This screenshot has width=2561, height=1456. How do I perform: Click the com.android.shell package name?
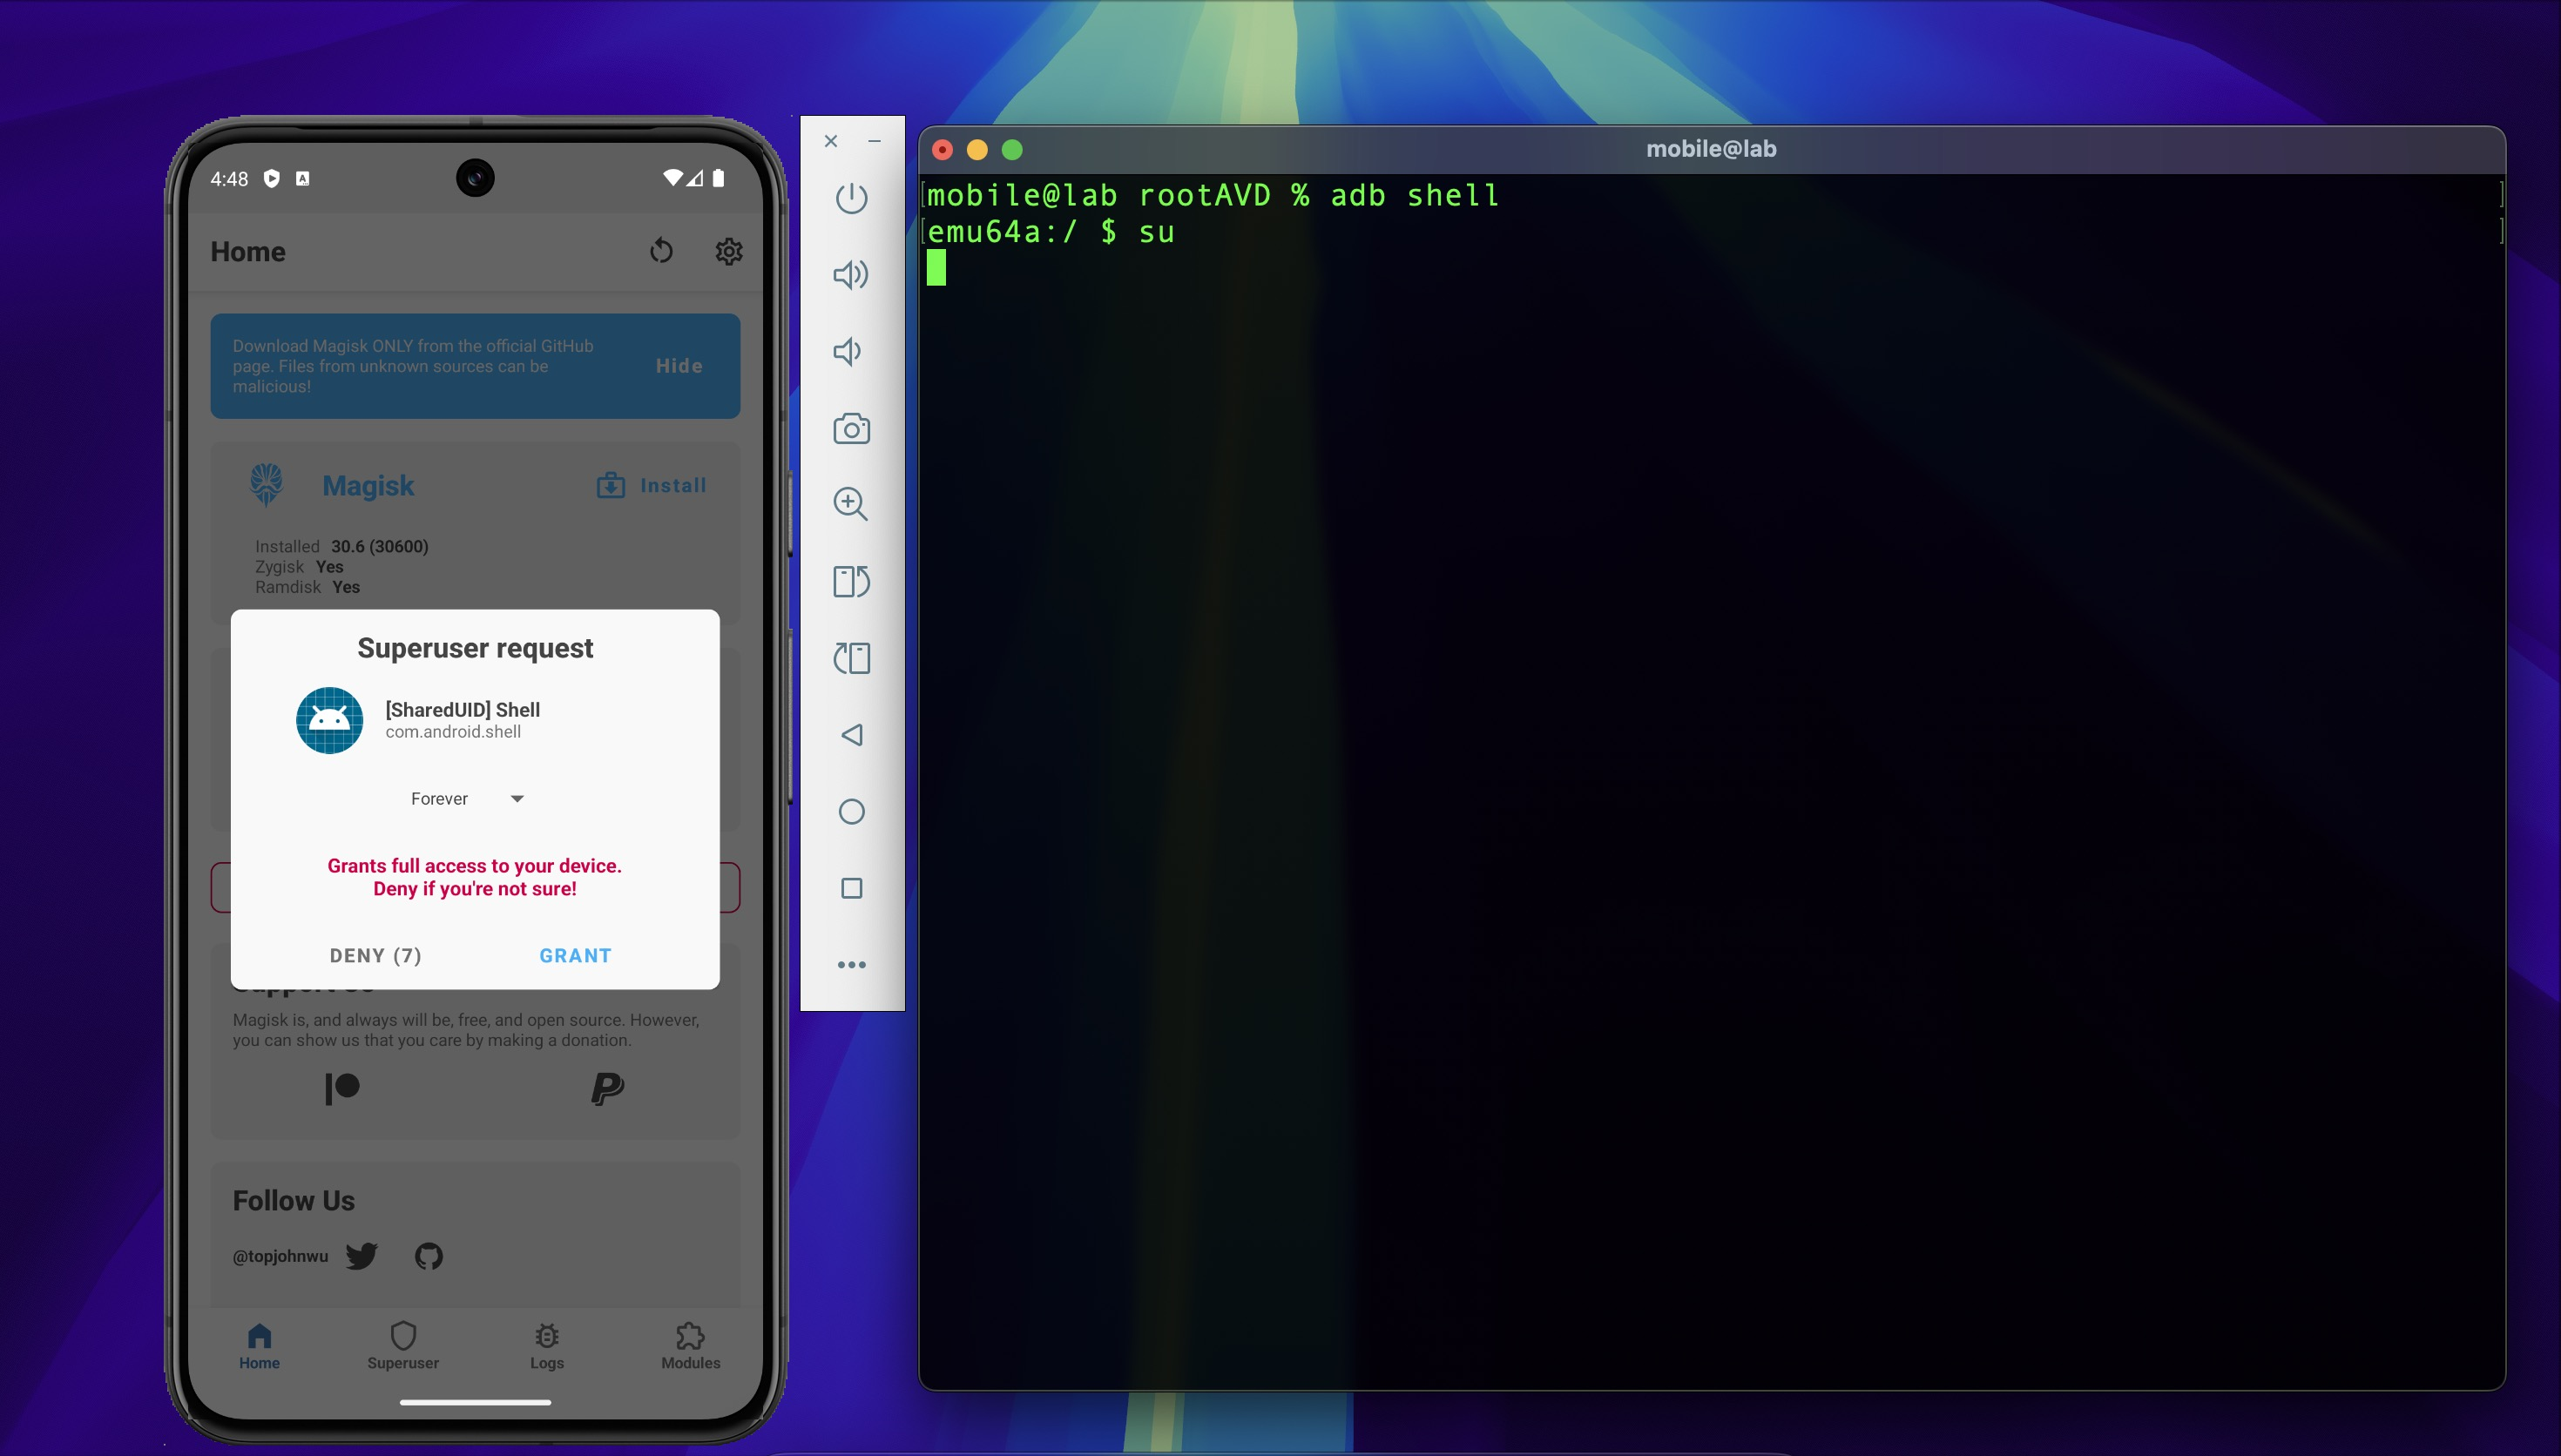click(x=453, y=732)
